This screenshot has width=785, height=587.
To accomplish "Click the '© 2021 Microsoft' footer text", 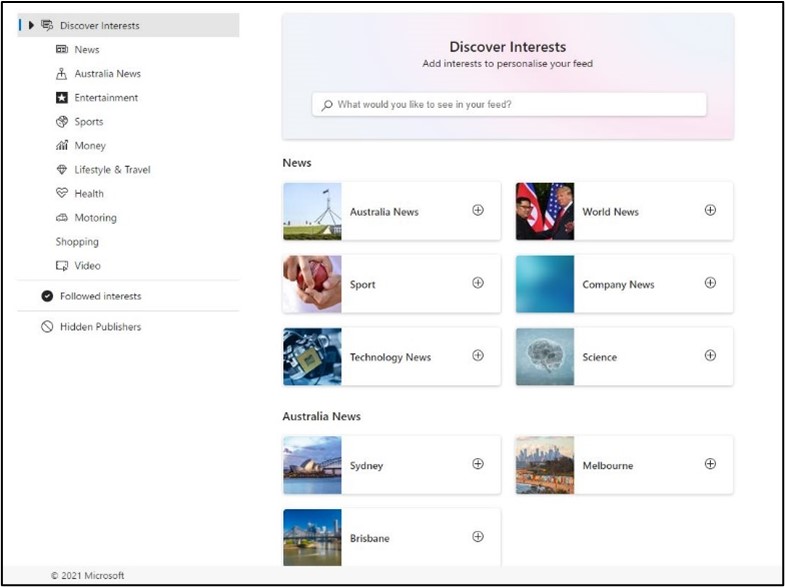I will click(88, 575).
